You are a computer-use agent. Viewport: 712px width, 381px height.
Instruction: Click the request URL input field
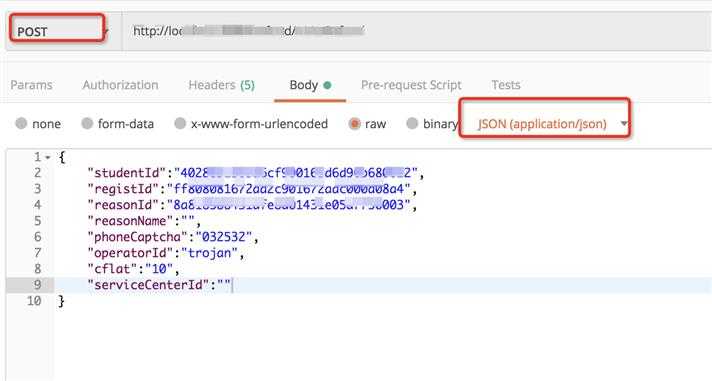pos(417,31)
